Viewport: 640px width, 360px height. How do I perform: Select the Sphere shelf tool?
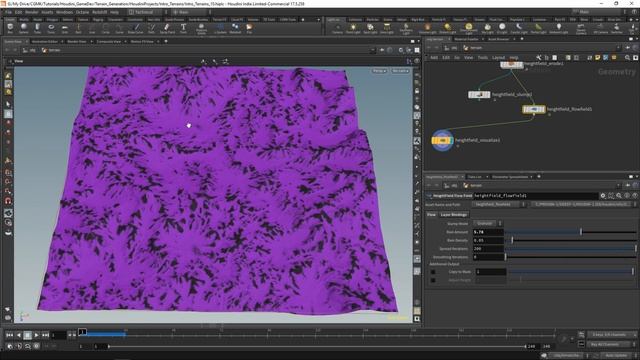point(23,28)
